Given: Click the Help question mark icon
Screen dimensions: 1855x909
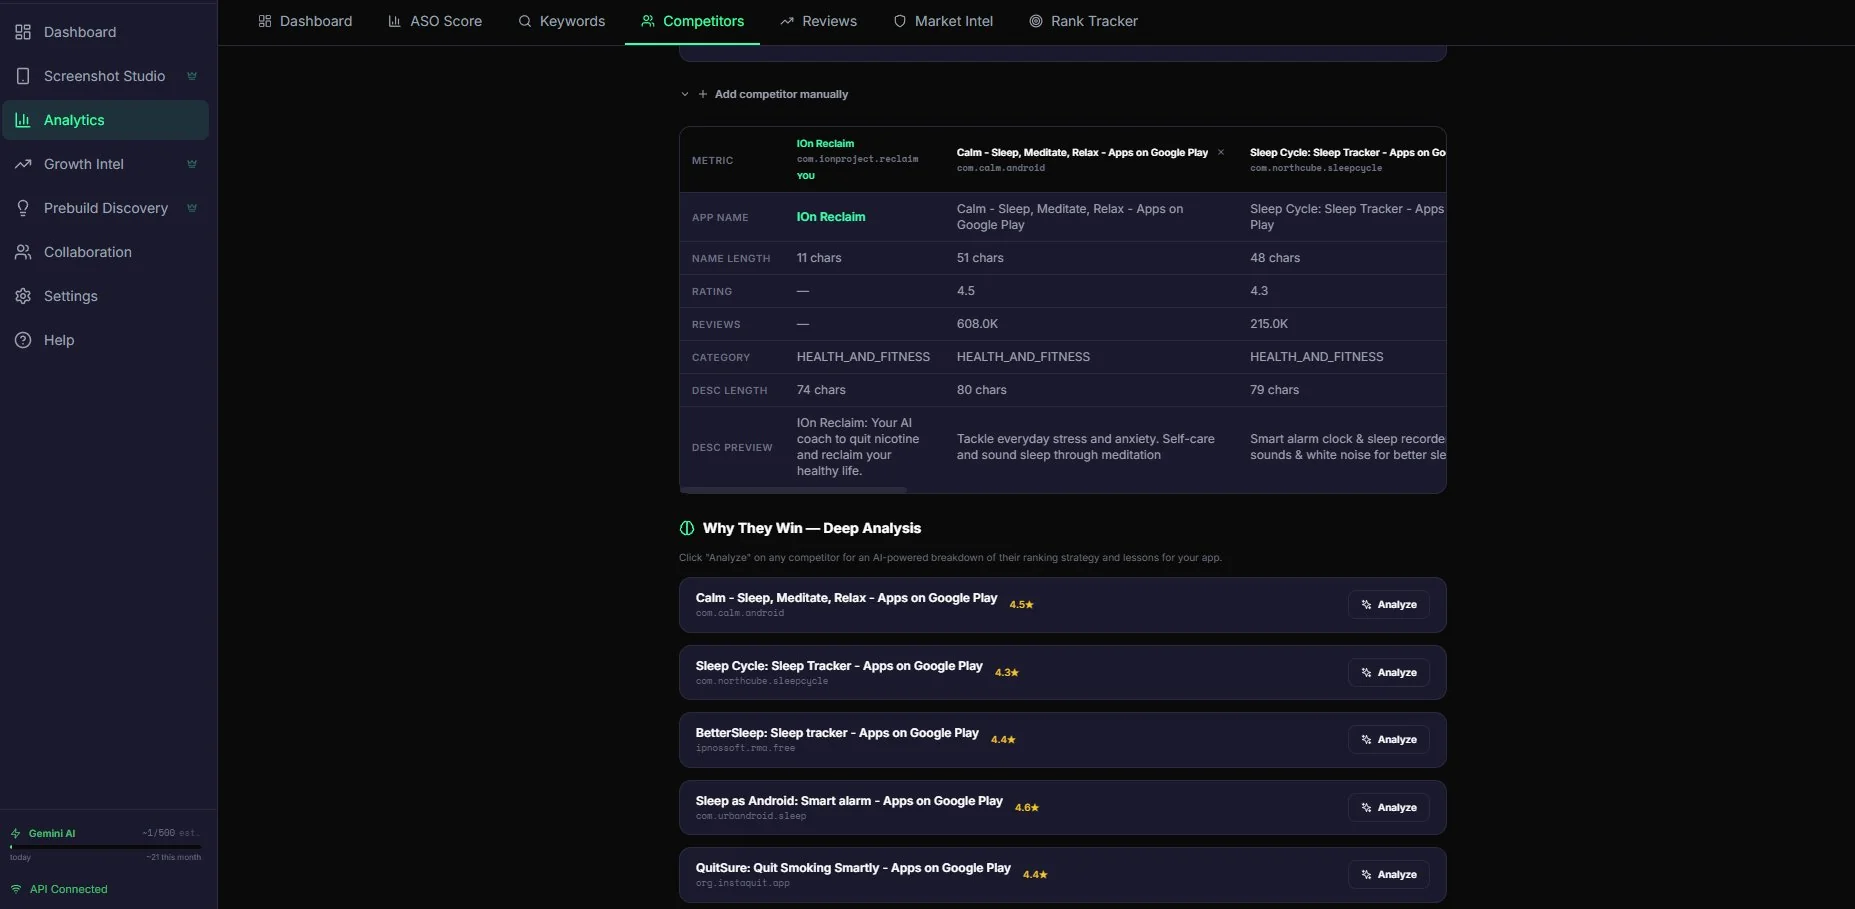Looking at the screenshot, I should click(x=23, y=340).
